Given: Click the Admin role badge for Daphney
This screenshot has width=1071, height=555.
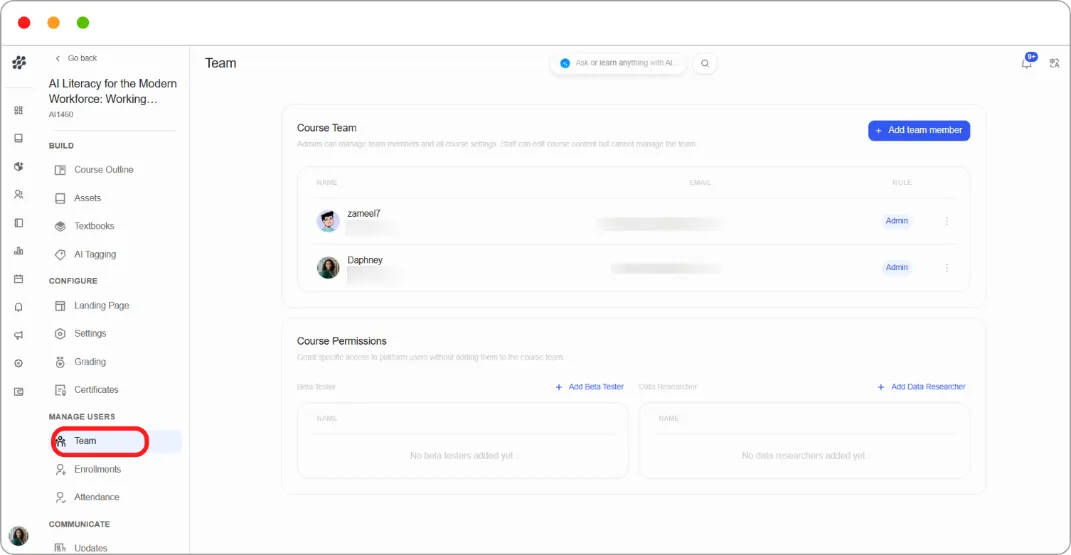Looking at the screenshot, I should [x=896, y=267].
